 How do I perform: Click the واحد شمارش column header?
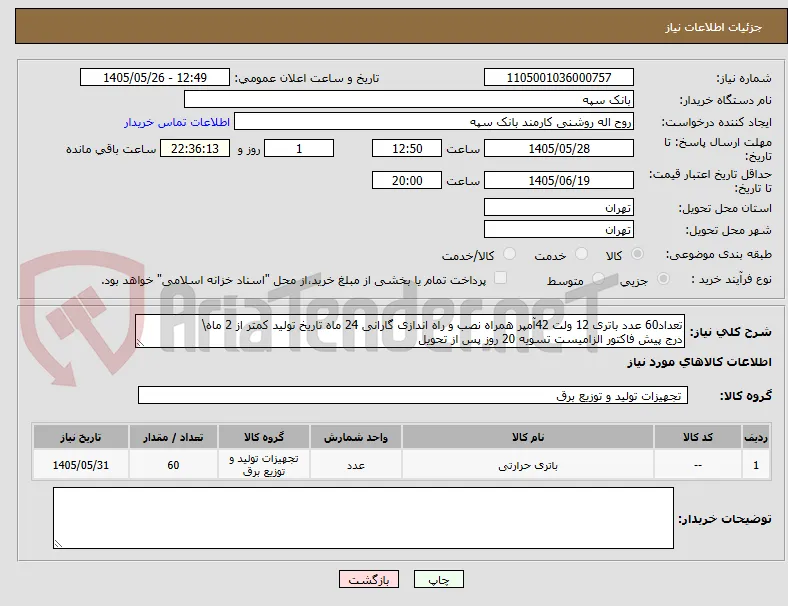coord(356,437)
